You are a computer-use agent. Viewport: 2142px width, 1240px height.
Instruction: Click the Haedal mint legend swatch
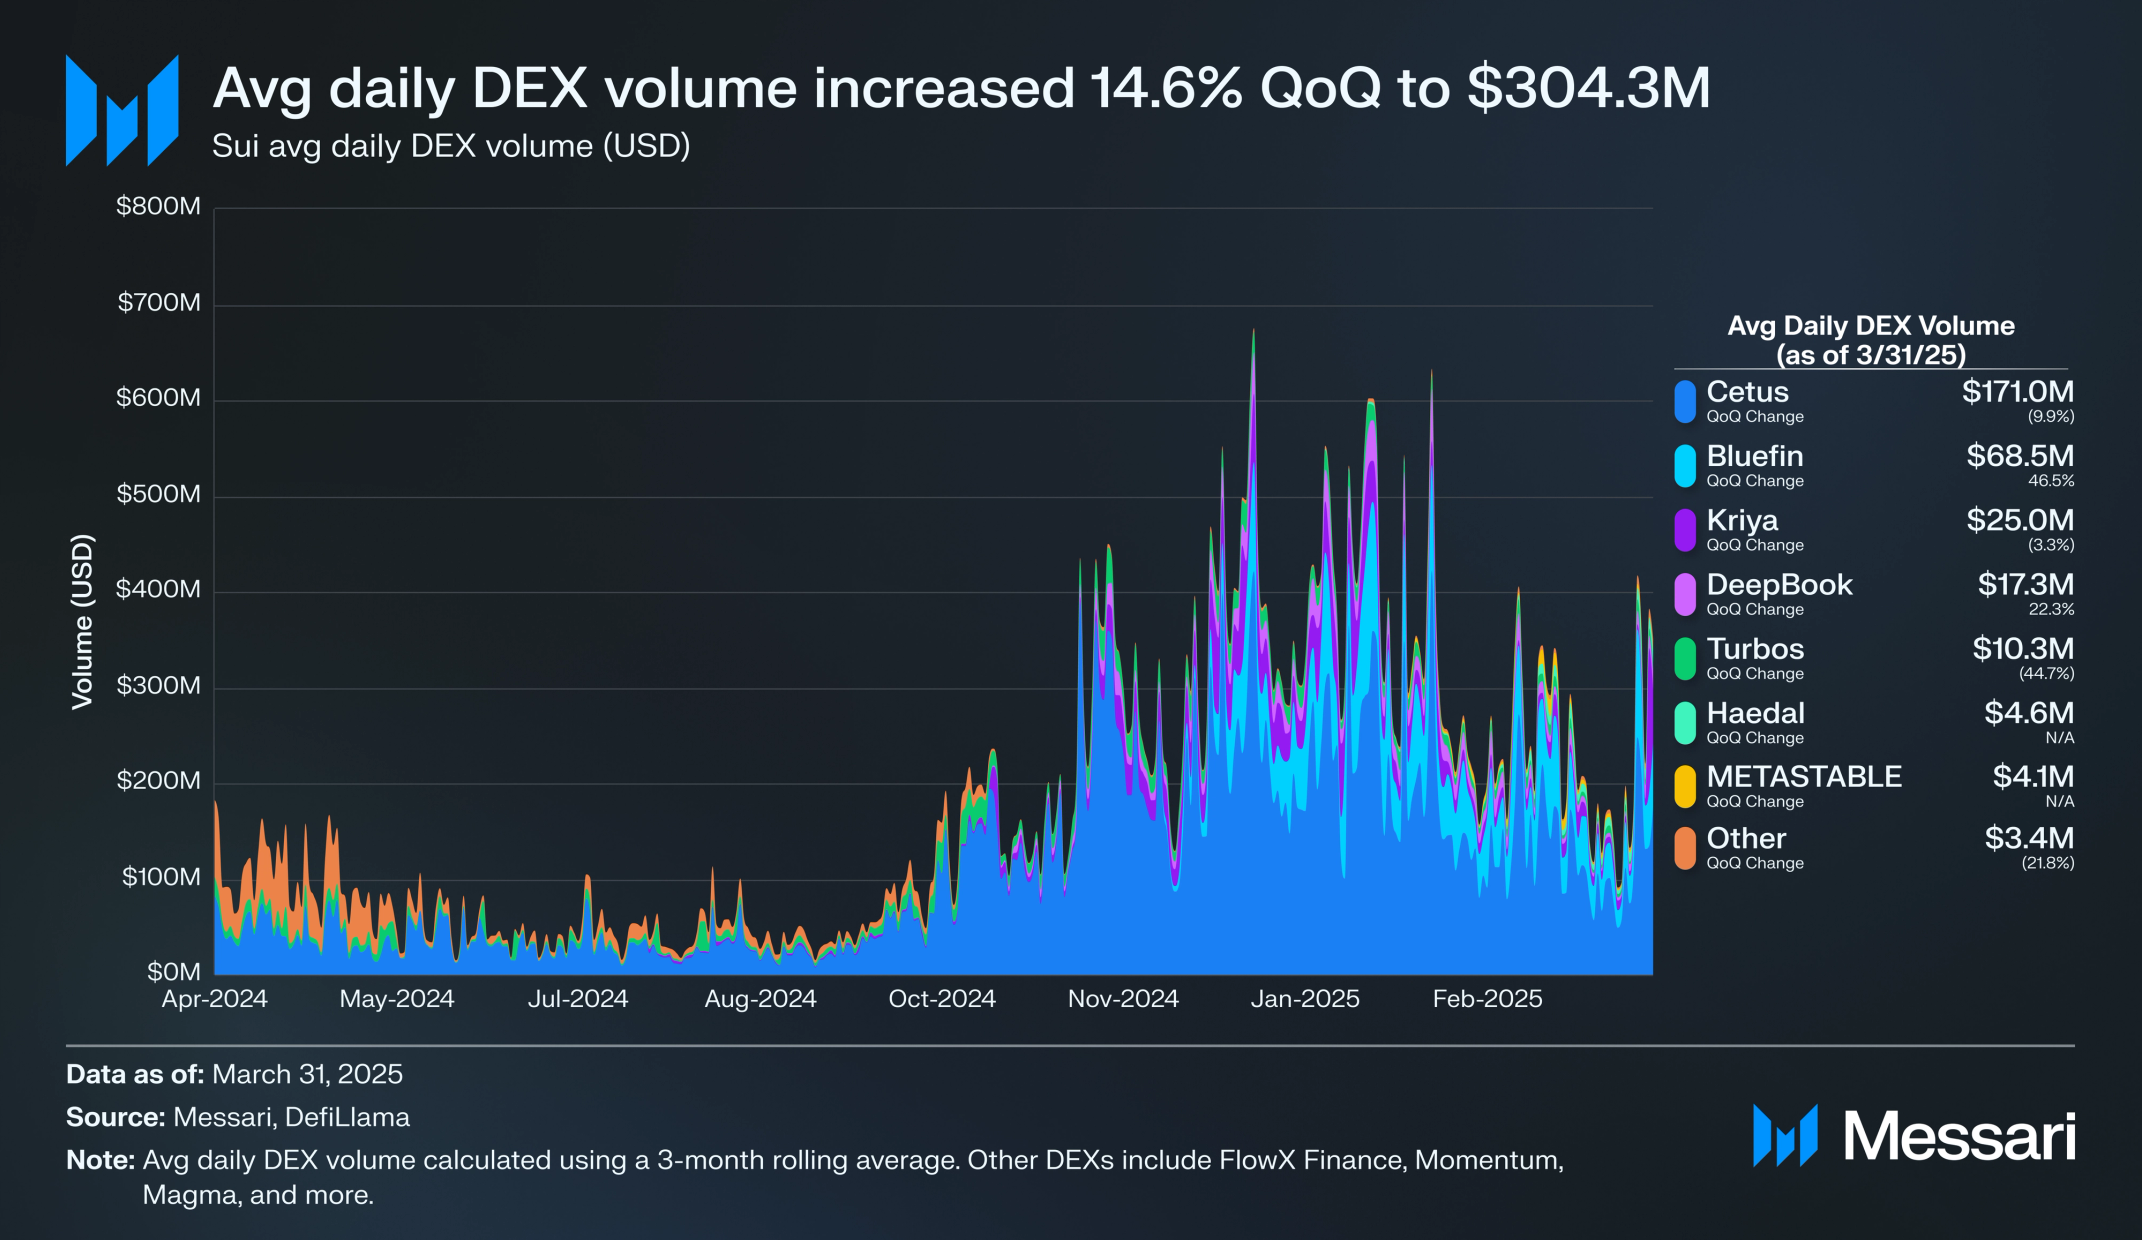click(1685, 722)
